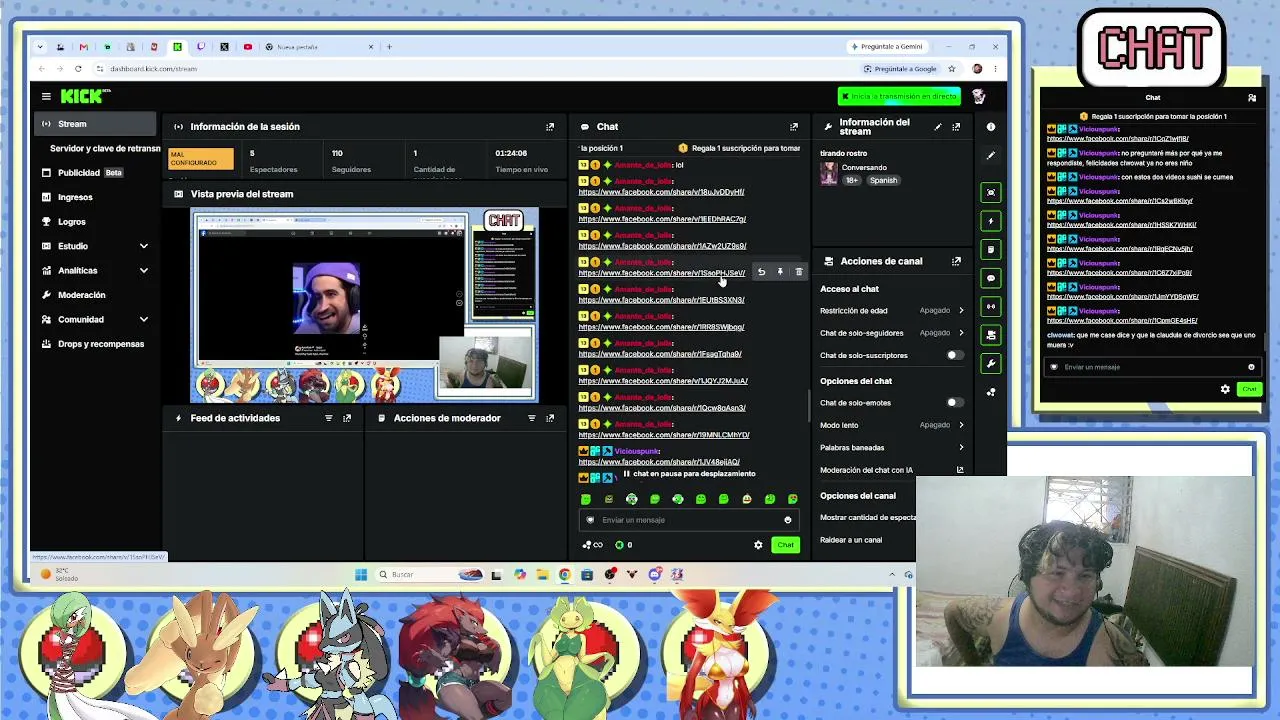Click Inicia la transmisión en directo button
Screen dimensions: 1280x720
click(899, 96)
